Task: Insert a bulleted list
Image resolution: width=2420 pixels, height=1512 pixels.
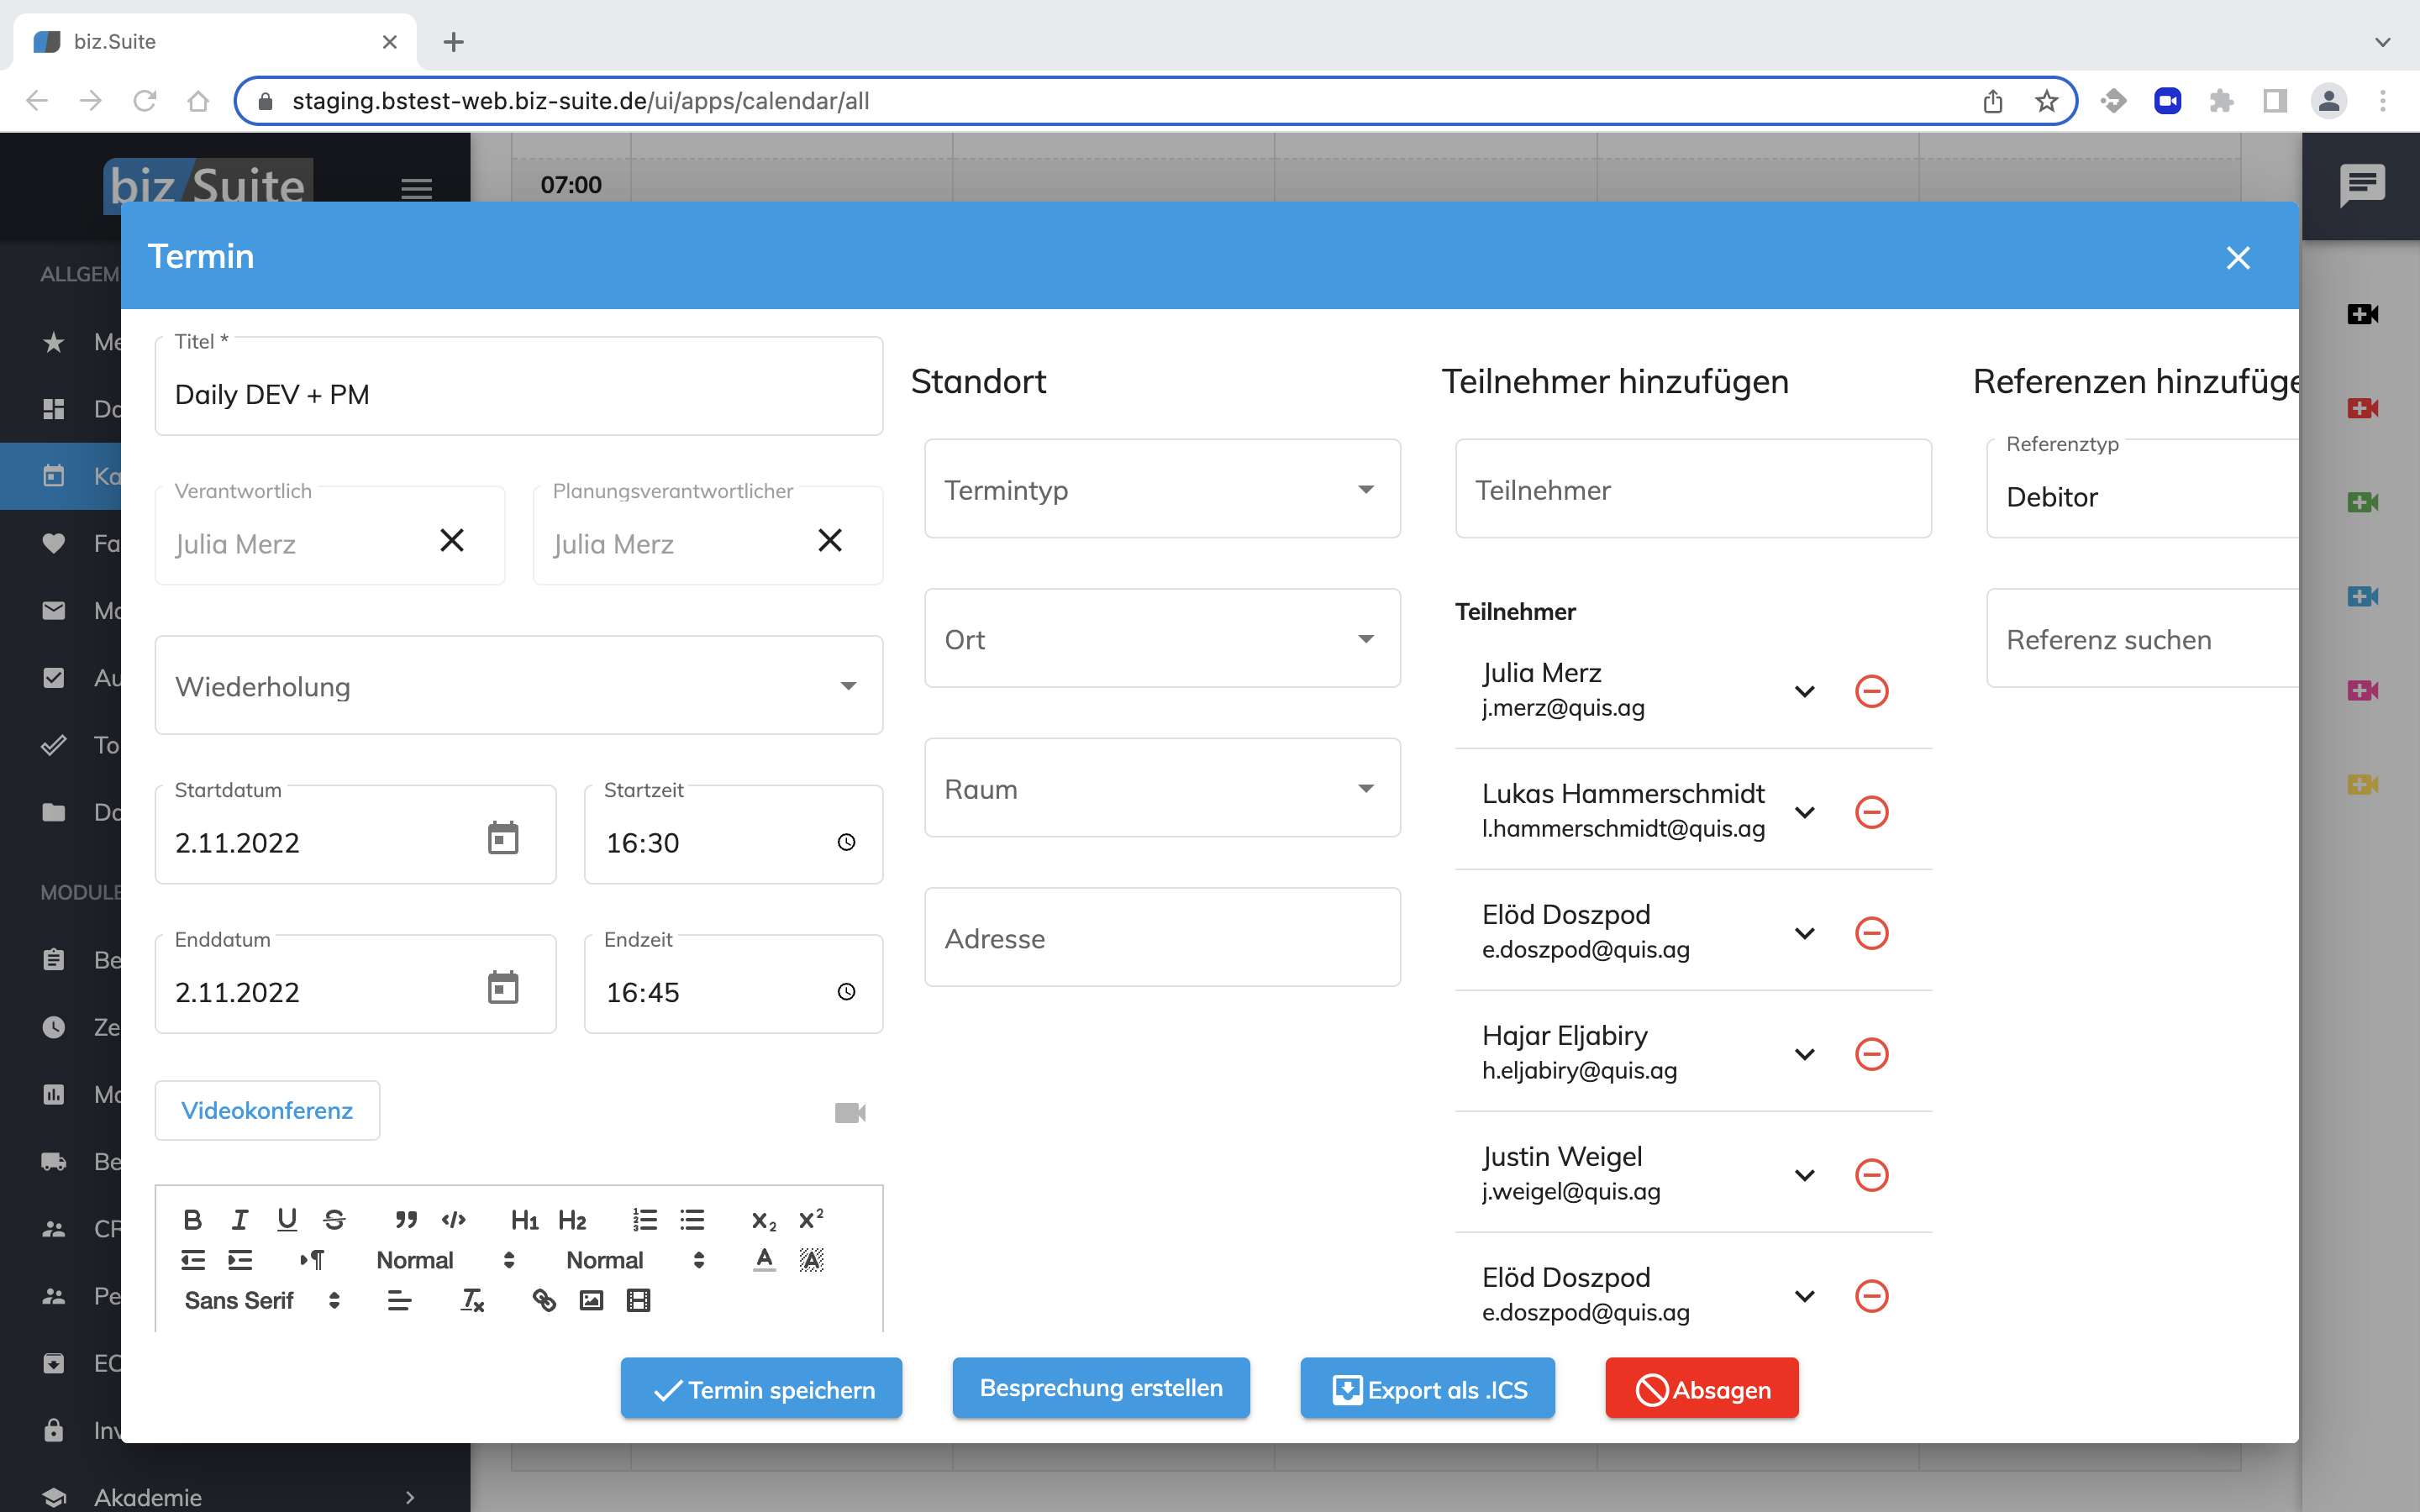Action: coord(692,1219)
